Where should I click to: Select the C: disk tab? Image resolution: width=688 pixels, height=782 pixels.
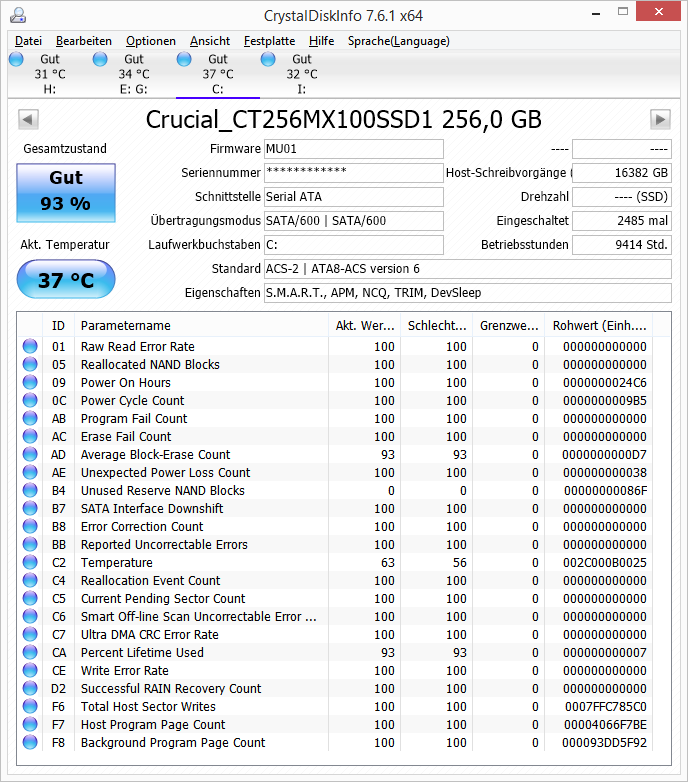[x=218, y=74]
